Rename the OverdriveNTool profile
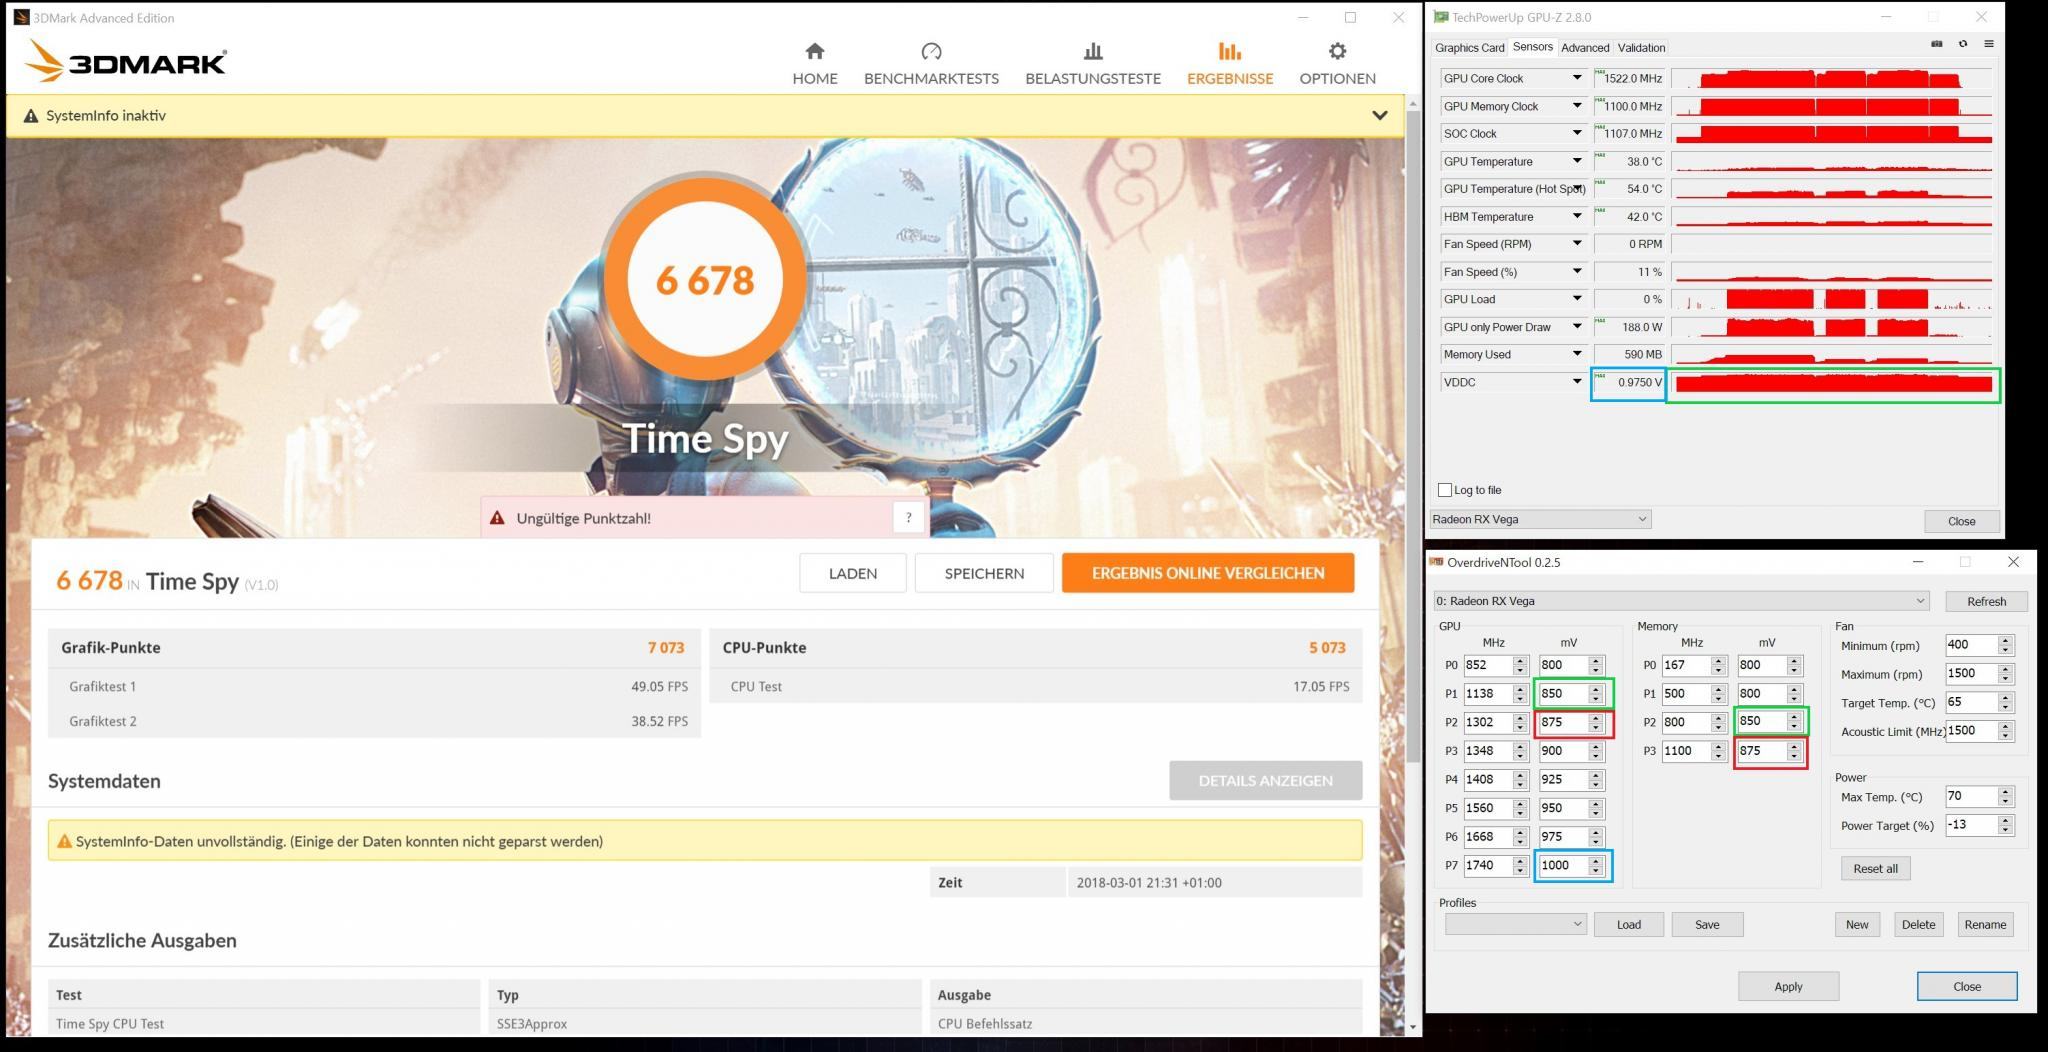 pyautogui.click(x=1985, y=924)
